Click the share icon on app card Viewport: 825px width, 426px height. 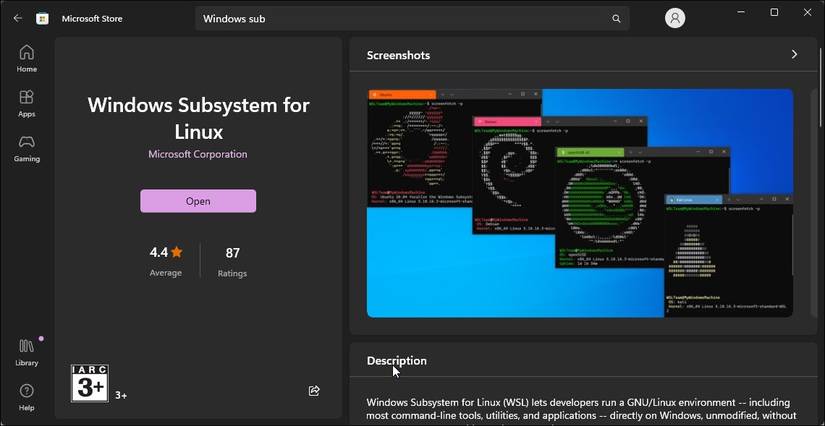coord(314,391)
